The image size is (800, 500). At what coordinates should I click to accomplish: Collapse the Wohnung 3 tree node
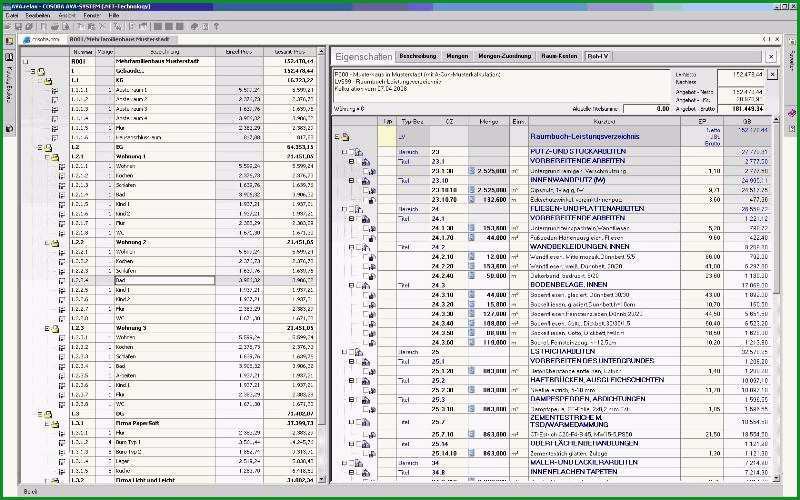pyautogui.click(x=47, y=329)
